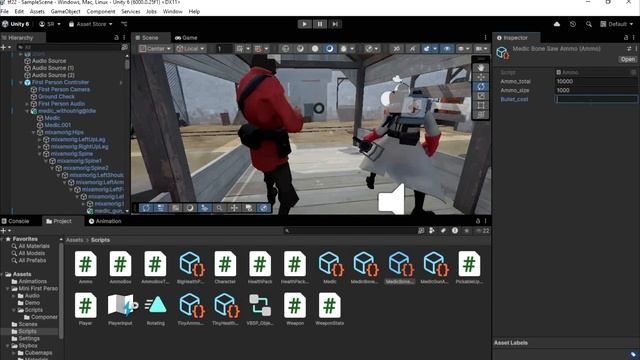Select the Rect tool in the scene overlay
Screen dimensions: 640x360
(481, 105)
